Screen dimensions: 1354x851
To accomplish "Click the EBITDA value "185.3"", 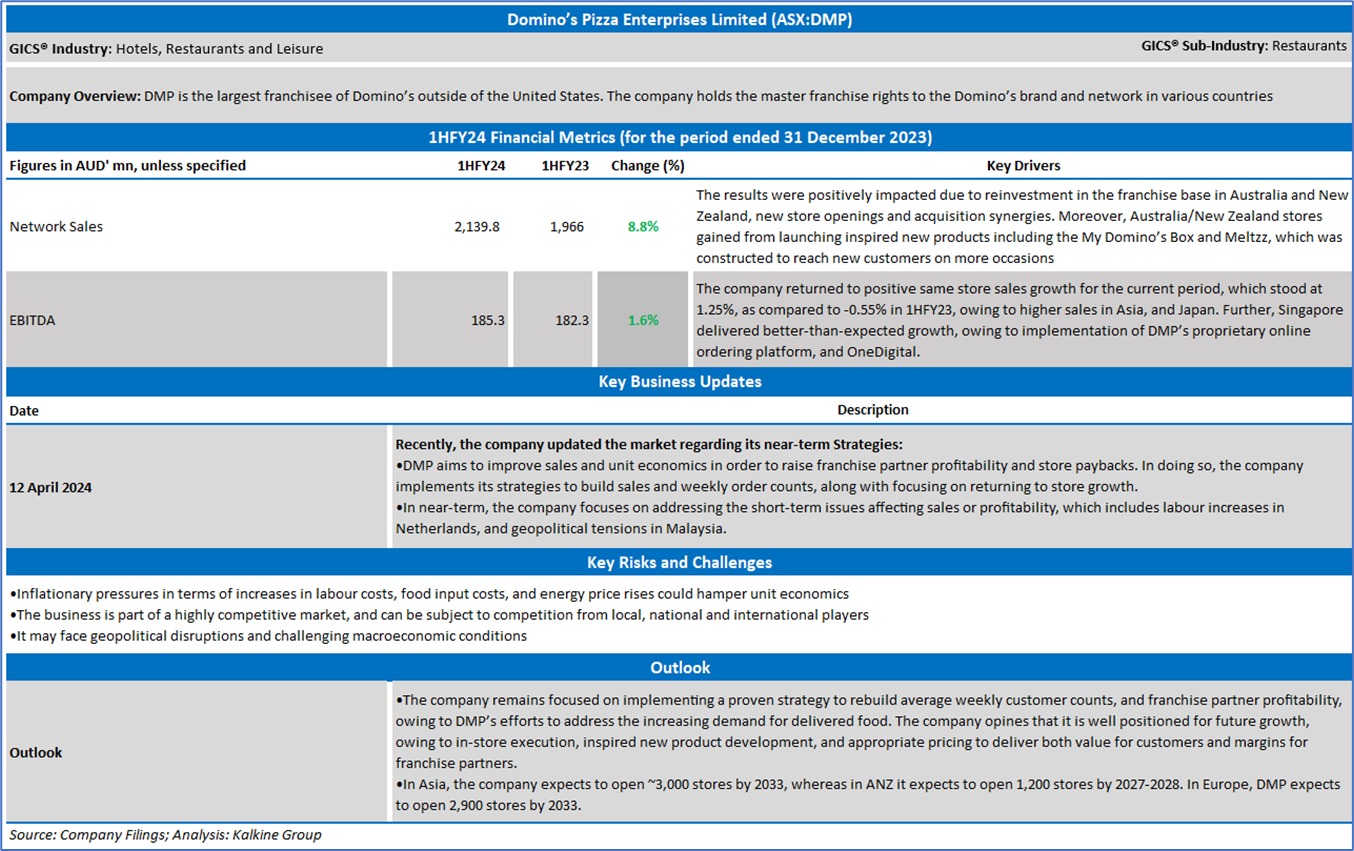I will [487, 320].
